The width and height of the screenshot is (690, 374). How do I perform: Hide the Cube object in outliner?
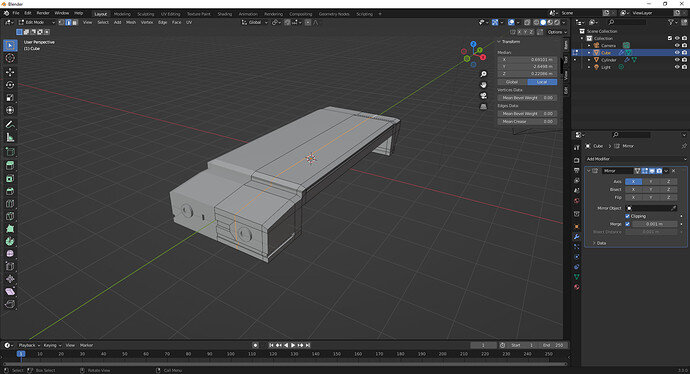(x=677, y=53)
